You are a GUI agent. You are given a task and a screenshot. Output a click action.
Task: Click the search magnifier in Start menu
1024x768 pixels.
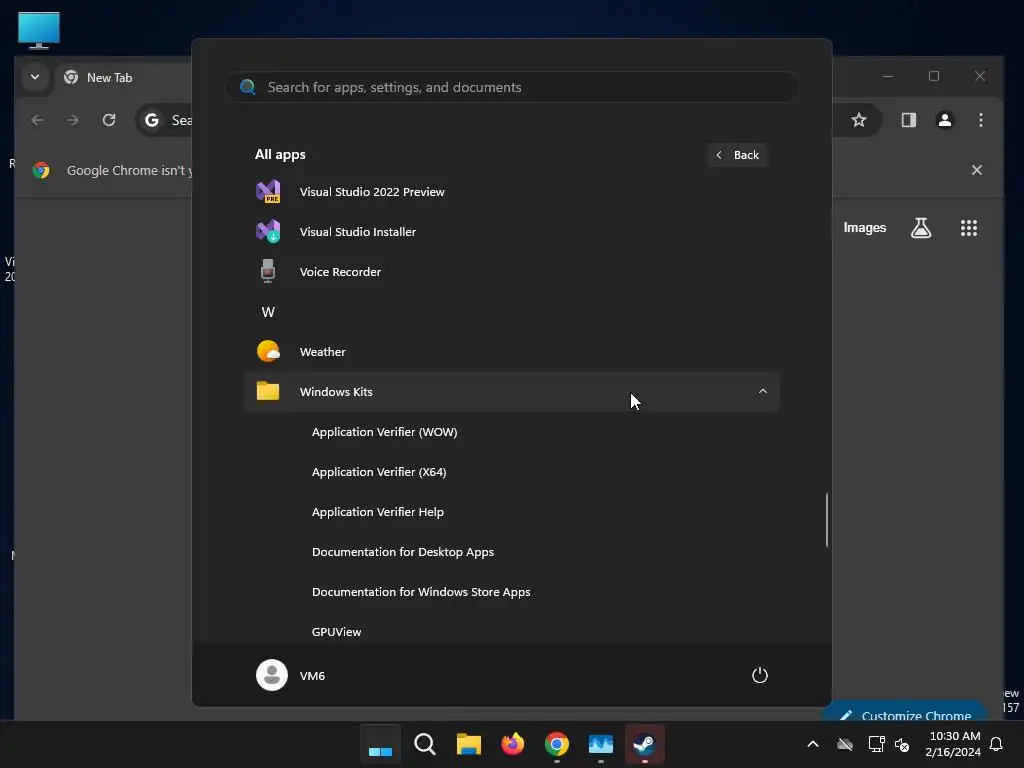point(248,87)
